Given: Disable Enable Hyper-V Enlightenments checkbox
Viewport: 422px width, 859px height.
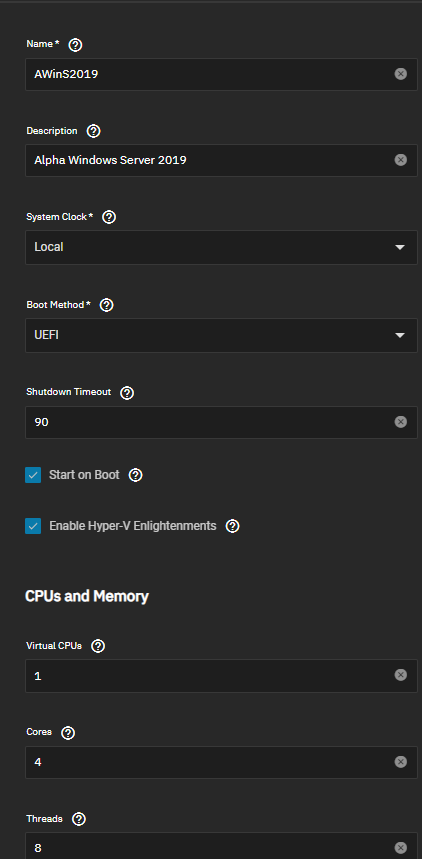Looking at the screenshot, I should [x=33, y=526].
